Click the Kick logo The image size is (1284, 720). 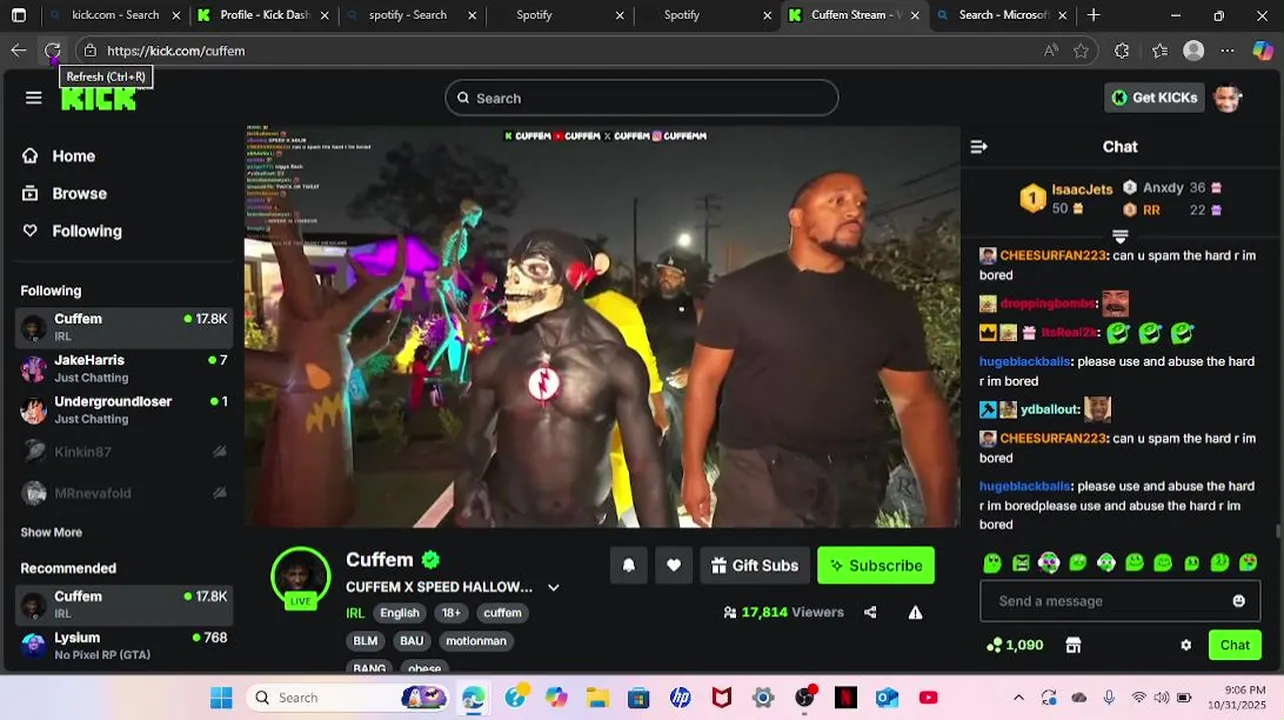99,98
